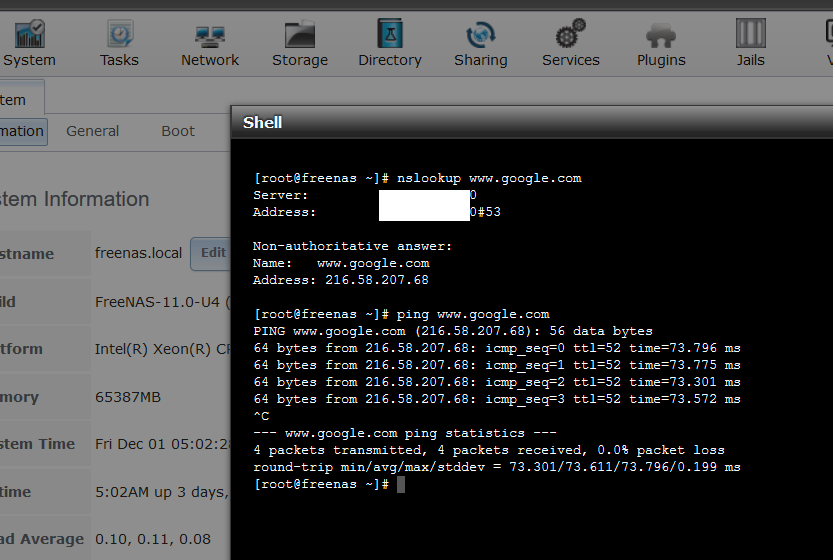Click the nslookup www.google.com command line
Screen dimensions: 835x560
click(418, 178)
